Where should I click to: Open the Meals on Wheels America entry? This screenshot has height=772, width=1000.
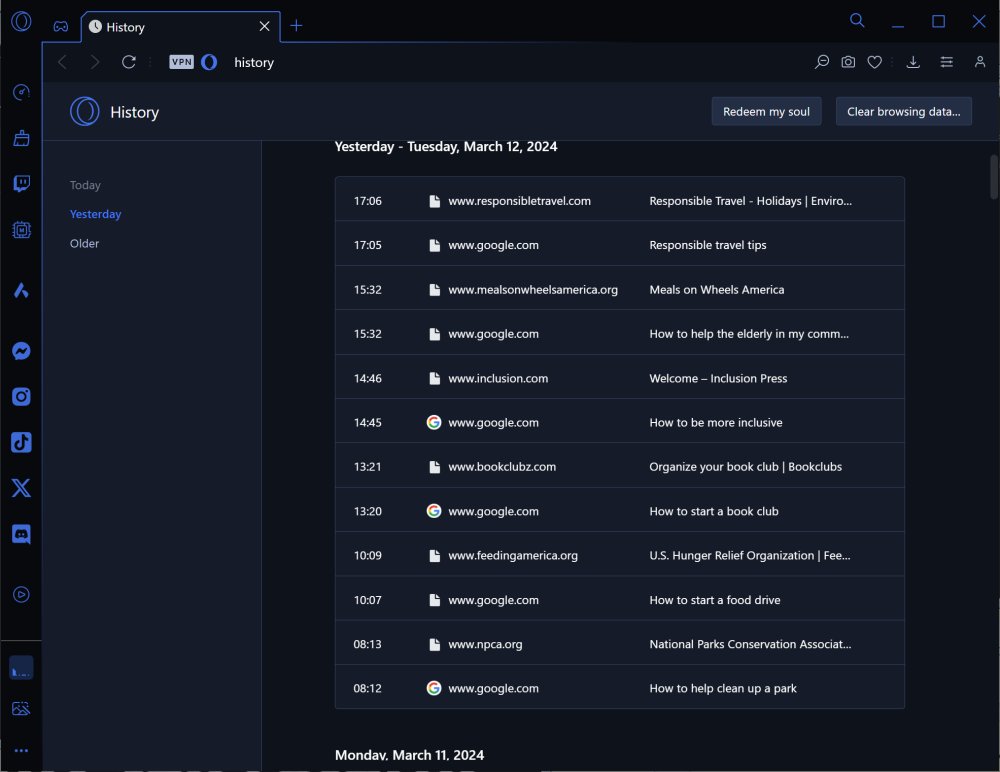pos(716,290)
